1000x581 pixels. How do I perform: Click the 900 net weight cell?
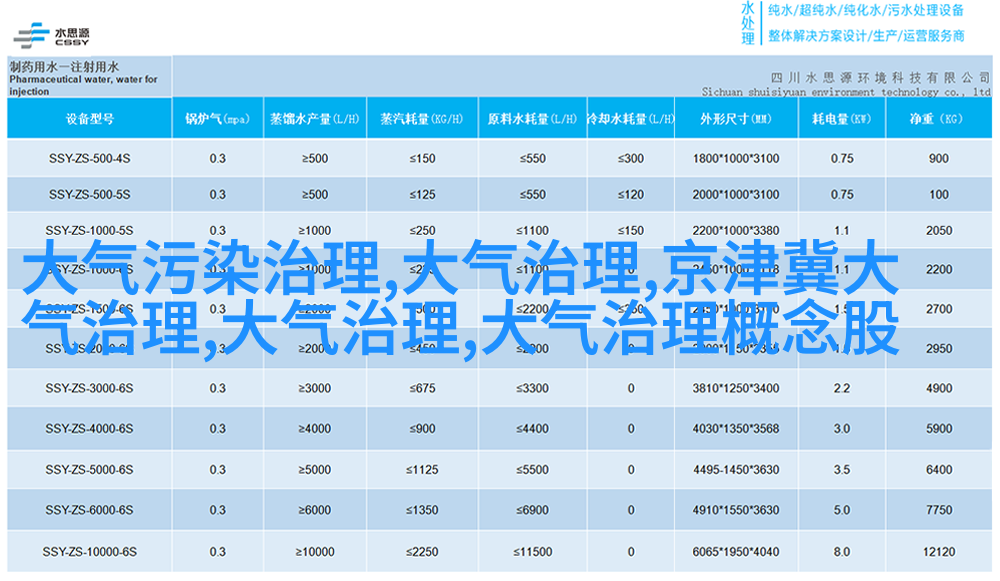(x=939, y=158)
